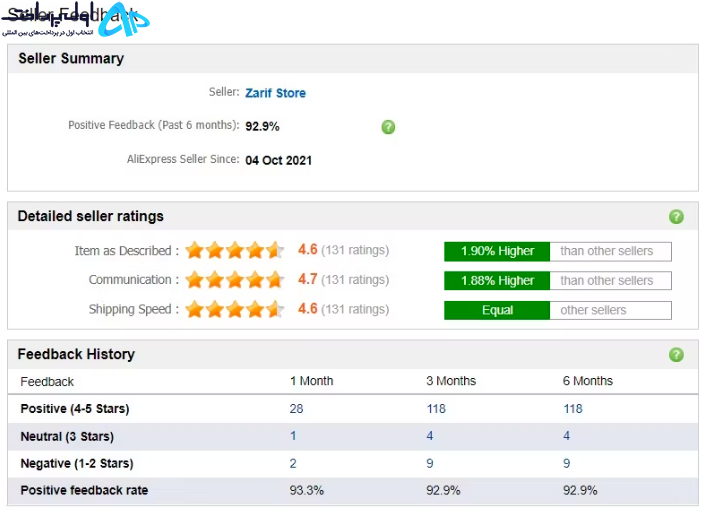The height and width of the screenshot is (525, 714).
Task: Click the 6 Months column header
Action: pyautogui.click(x=587, y=381)
